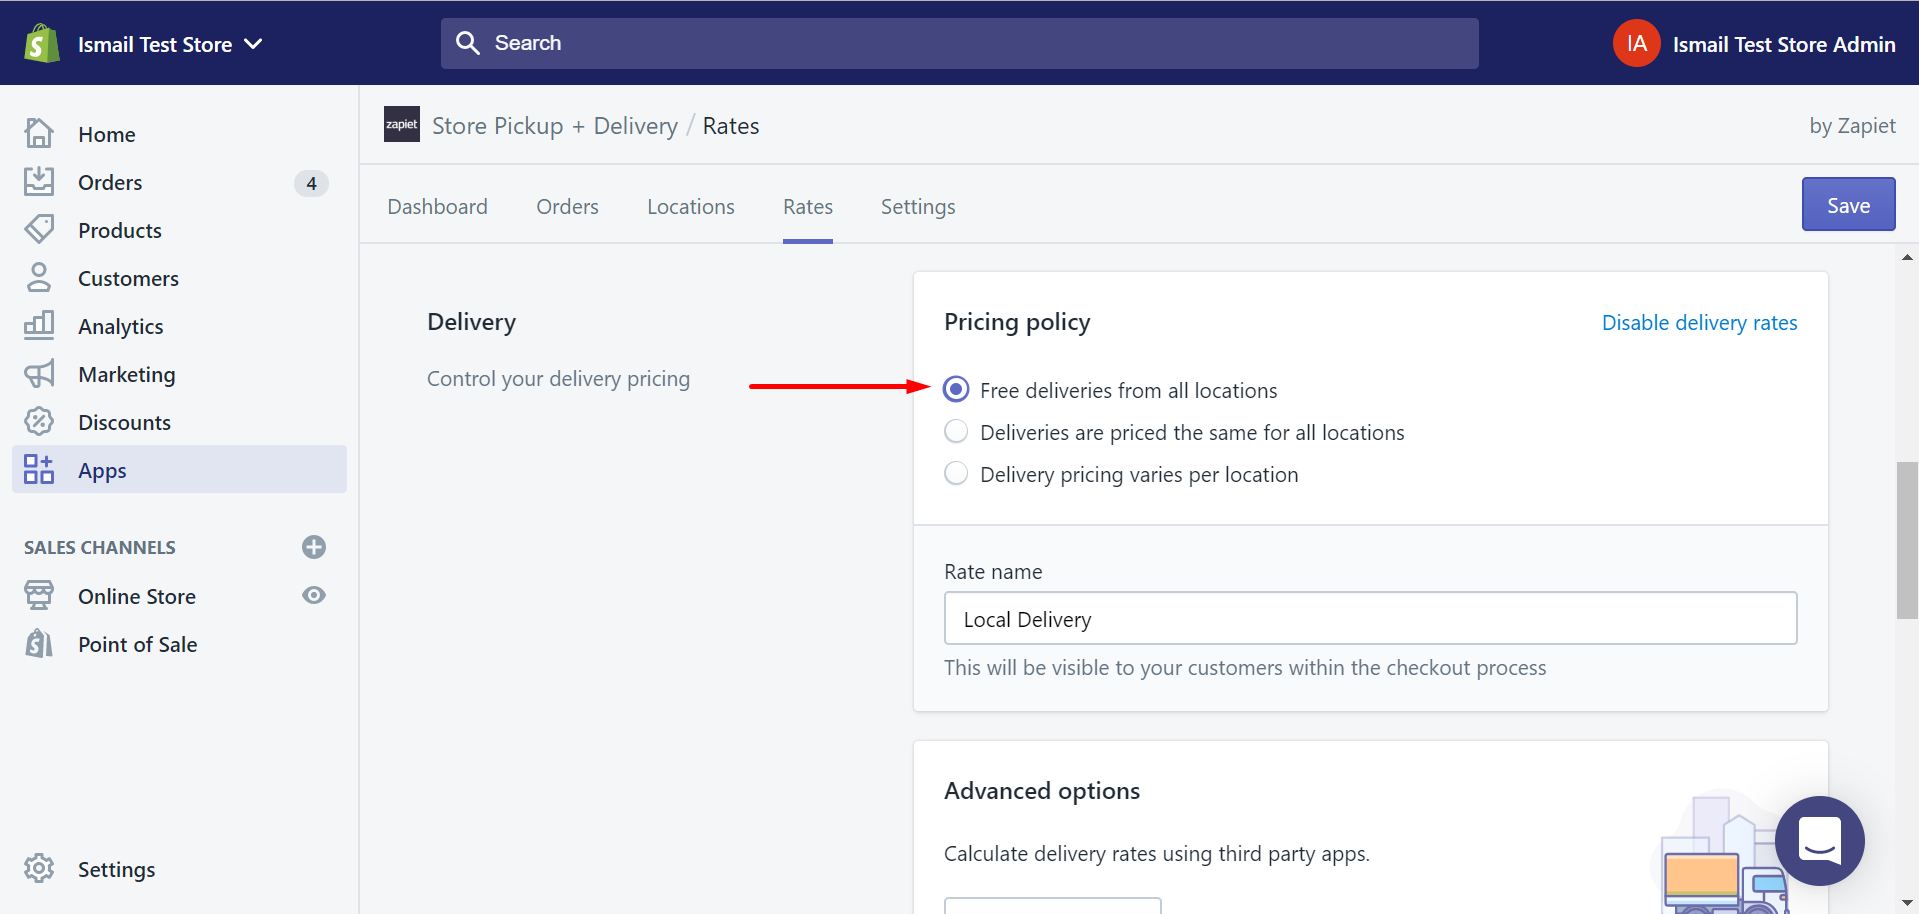Select Deliveries priced the same option
This screenshot has width=1919, height=914.
click(x=956, y=431)
